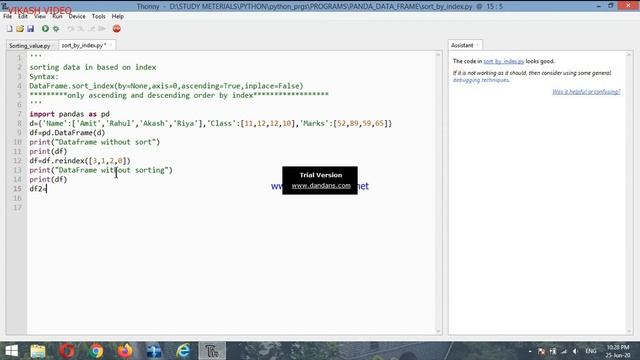Click the dictionary definition line starting d={'Name'
The width and height of the screenshot is (640, 360).
coord(210,123)
